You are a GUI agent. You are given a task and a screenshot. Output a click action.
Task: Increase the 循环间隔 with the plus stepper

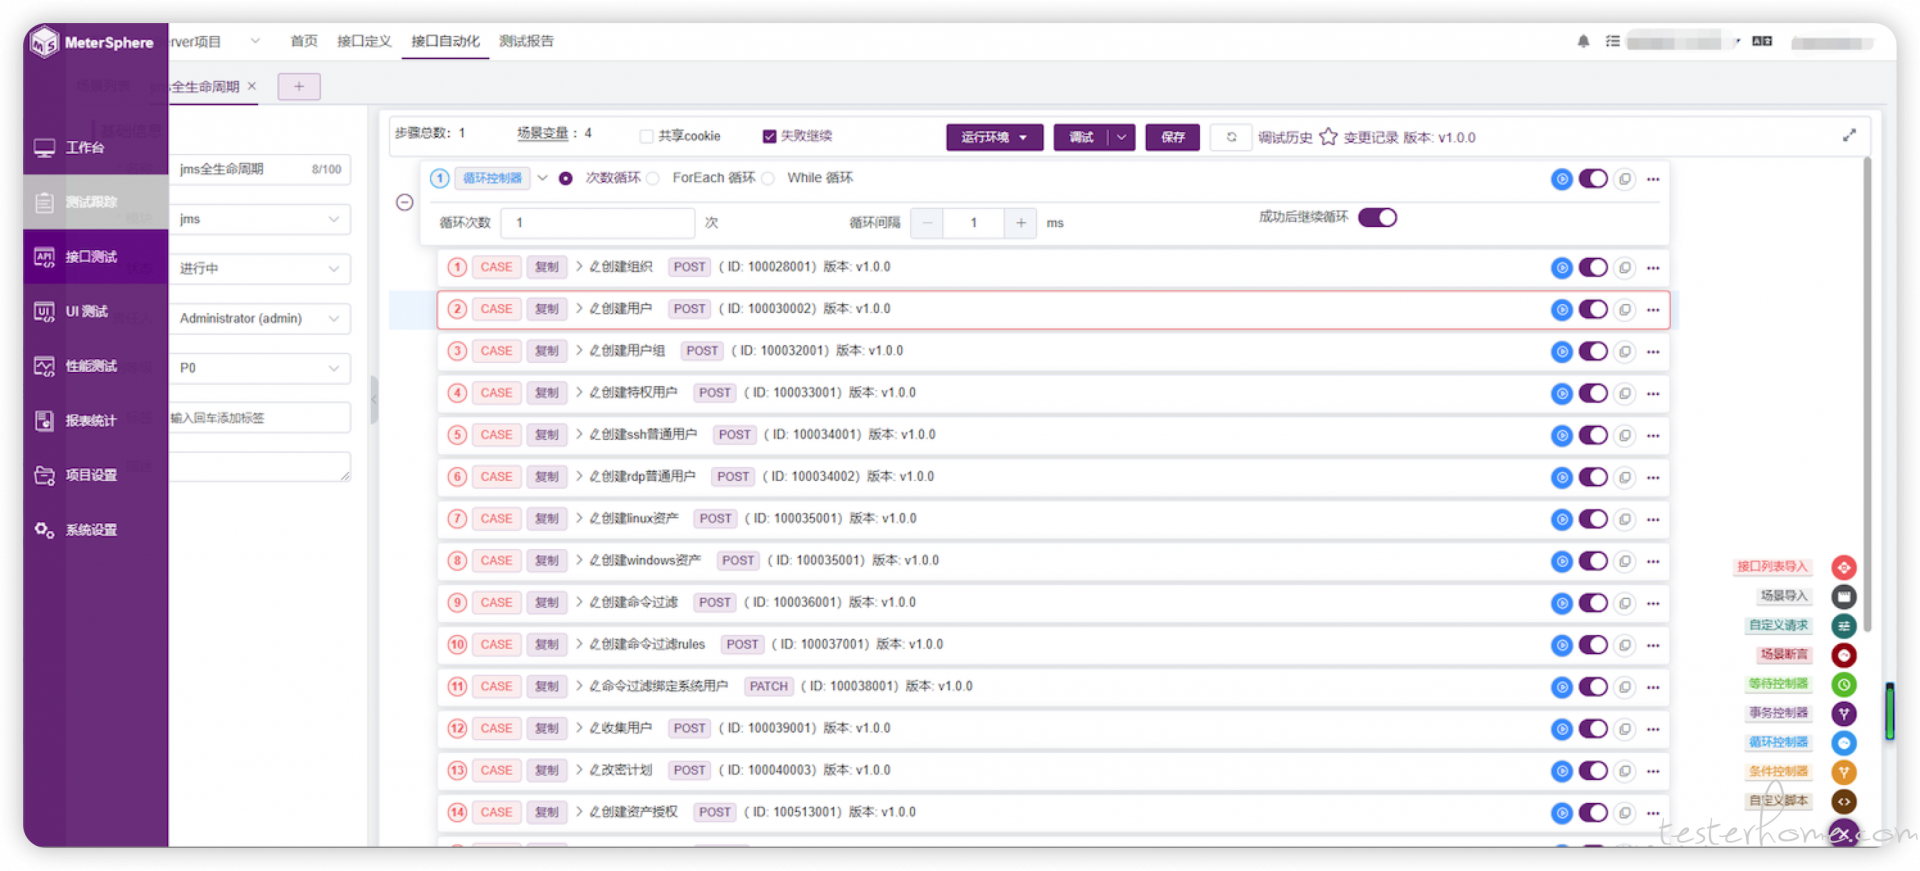1020,223
